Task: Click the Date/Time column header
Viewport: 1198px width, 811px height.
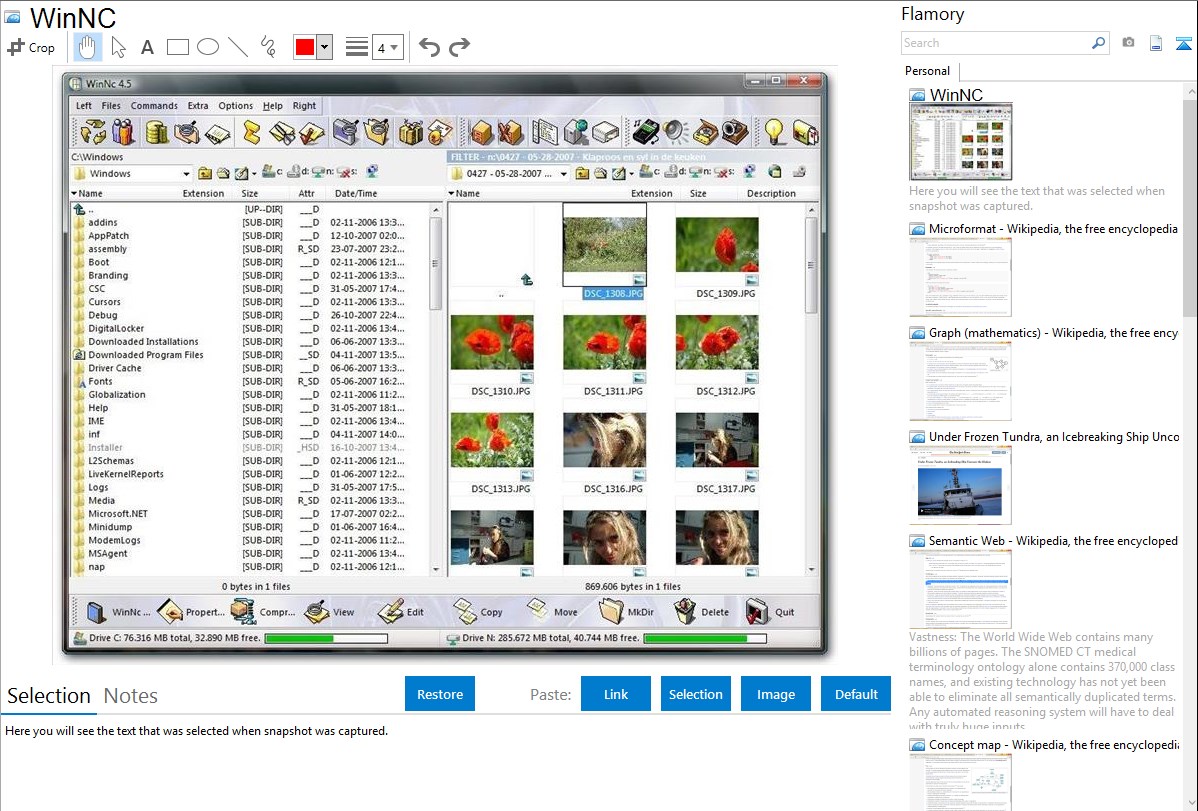Action: [x=355, y=193]
